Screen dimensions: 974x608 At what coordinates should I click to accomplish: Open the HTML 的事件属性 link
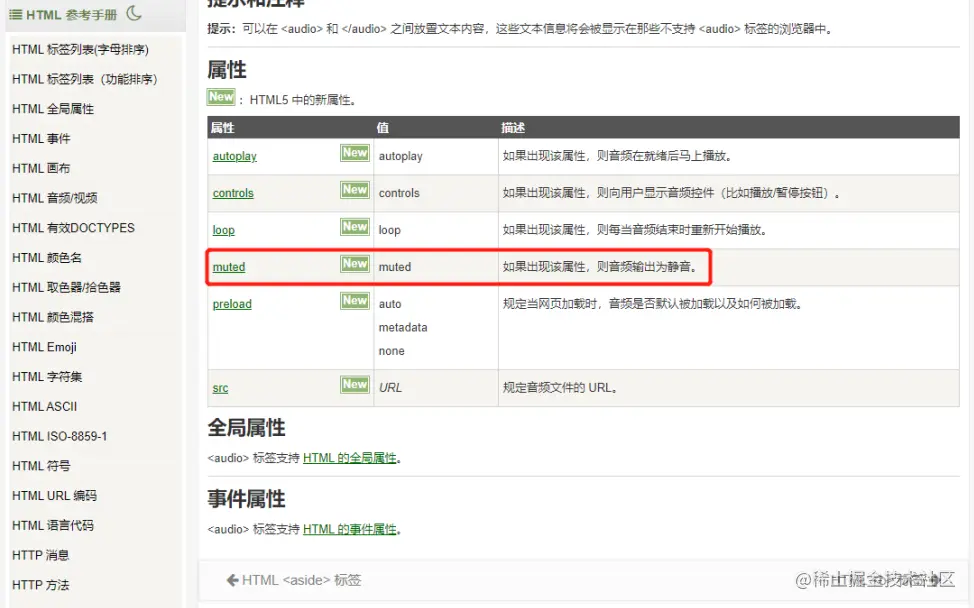[350, 530]
